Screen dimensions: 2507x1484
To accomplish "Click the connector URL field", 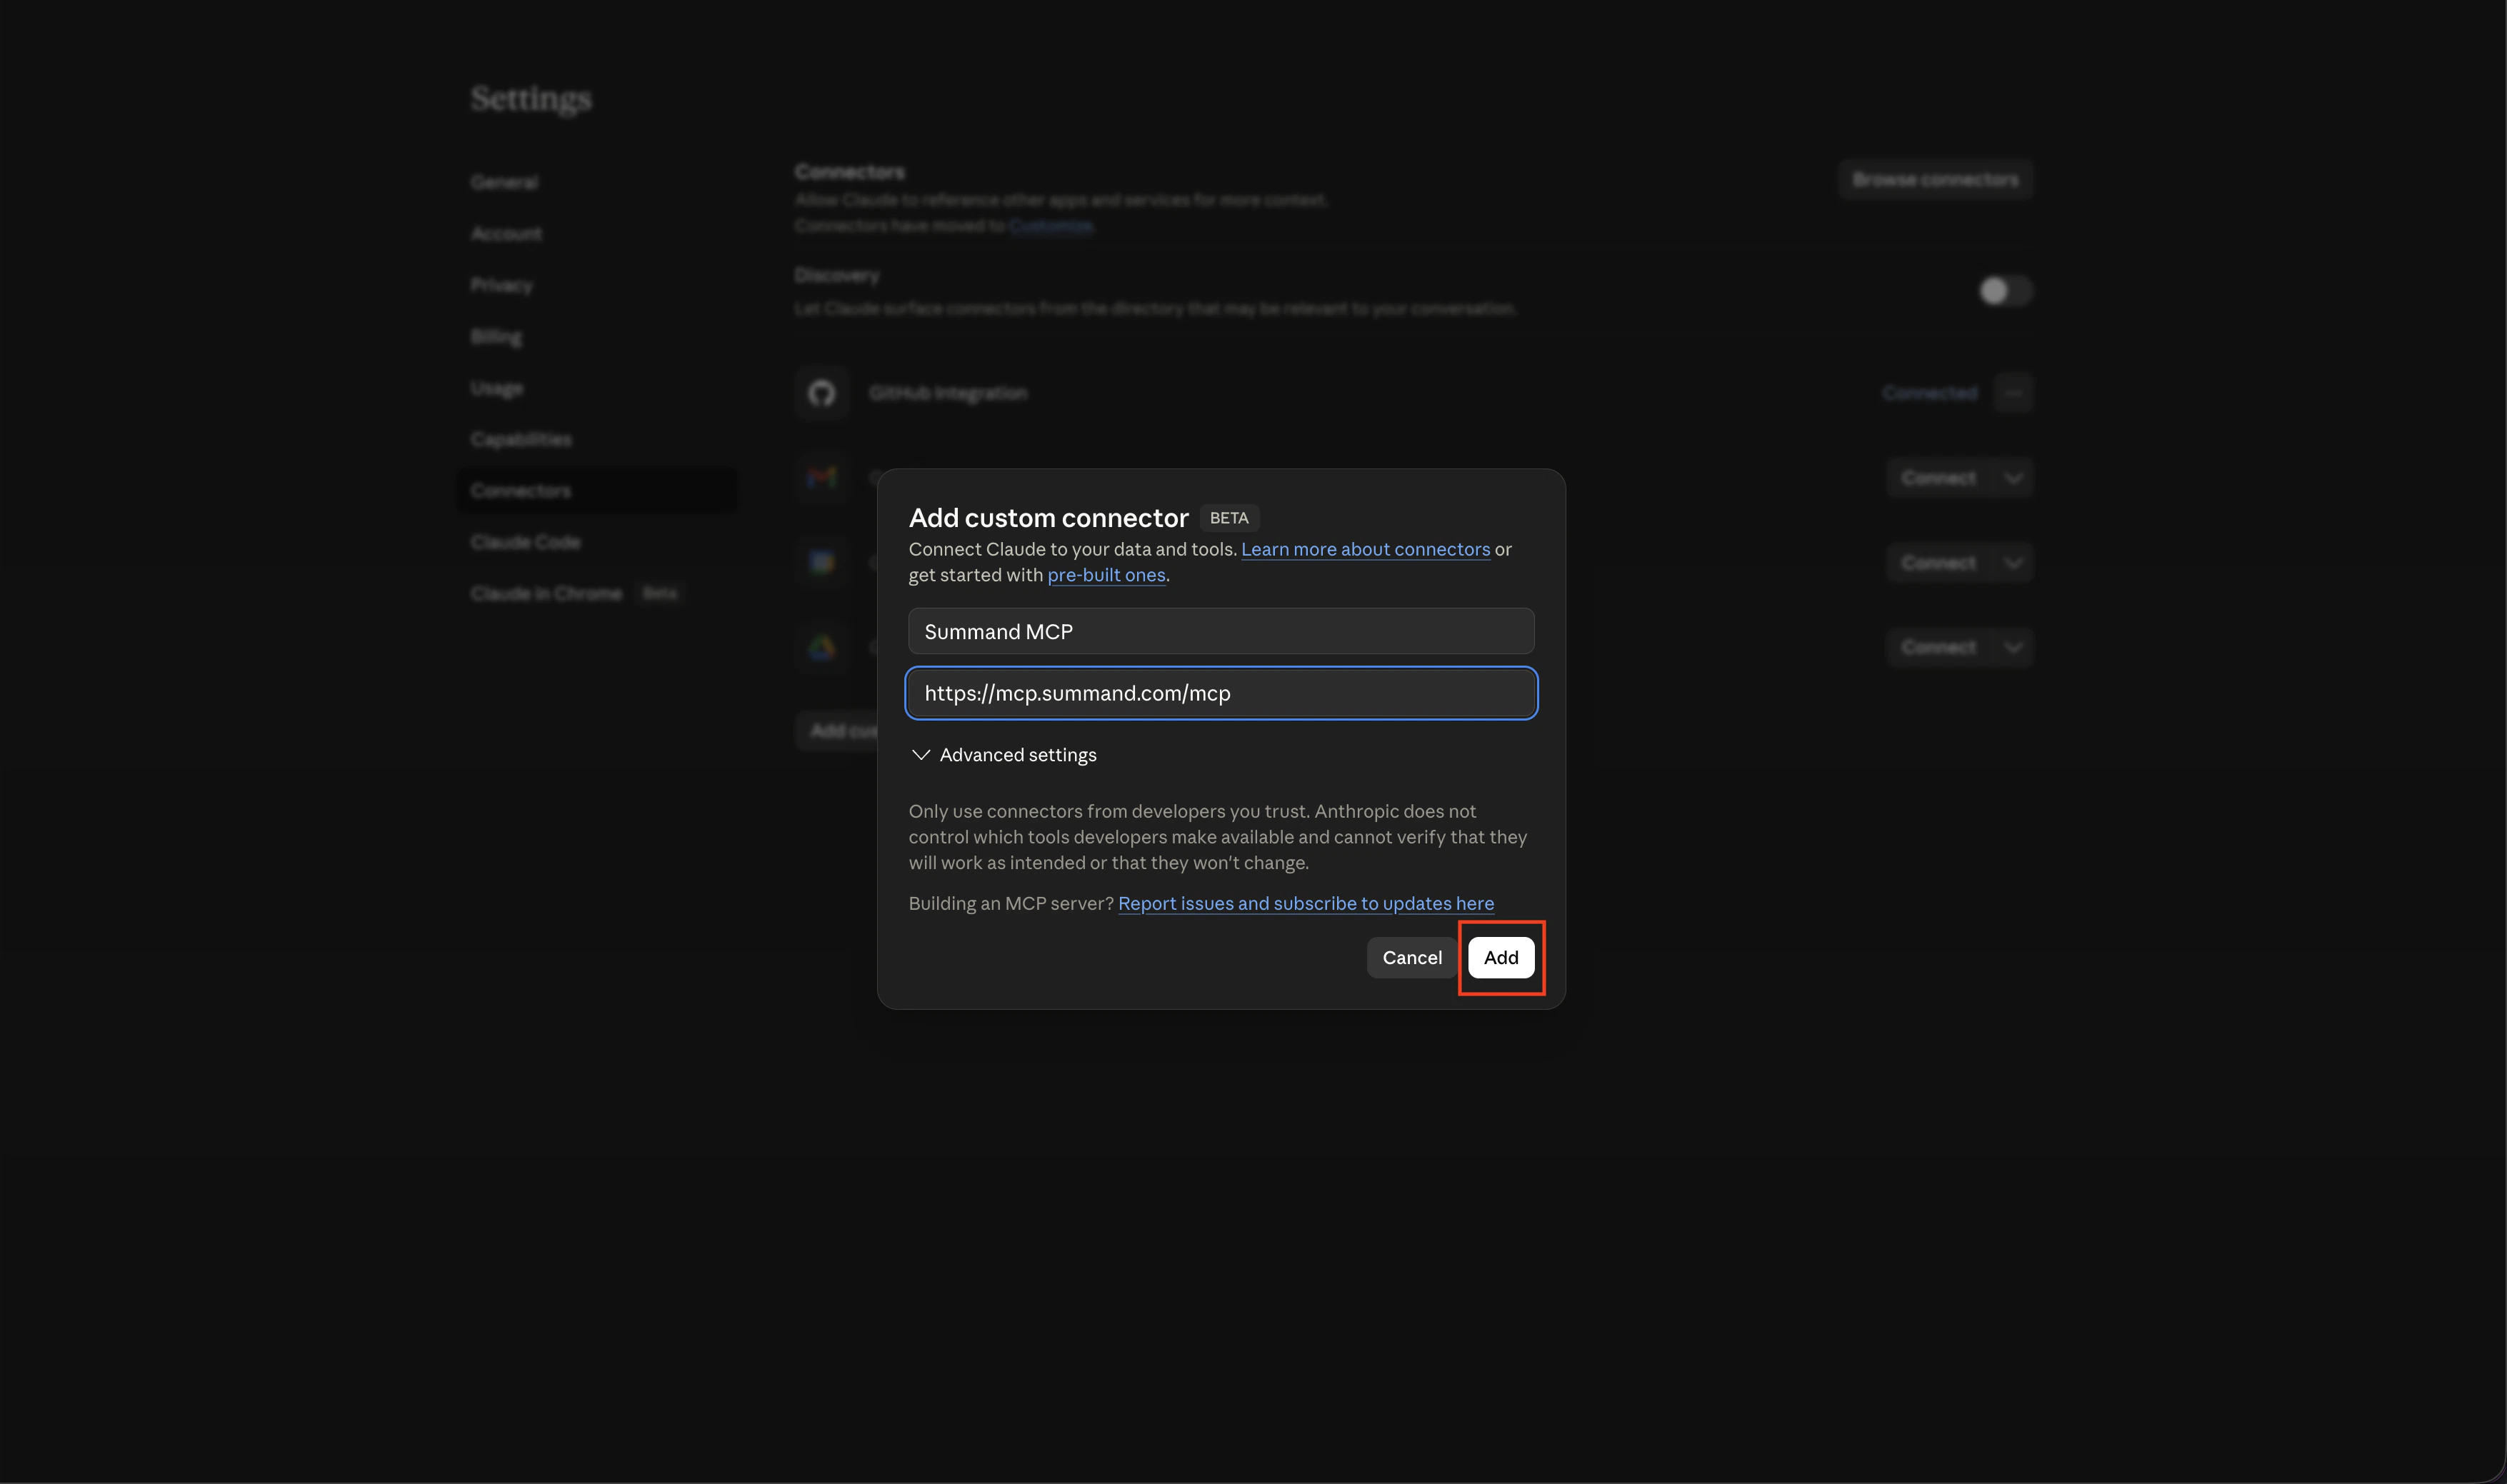I will pos(1221,693).
